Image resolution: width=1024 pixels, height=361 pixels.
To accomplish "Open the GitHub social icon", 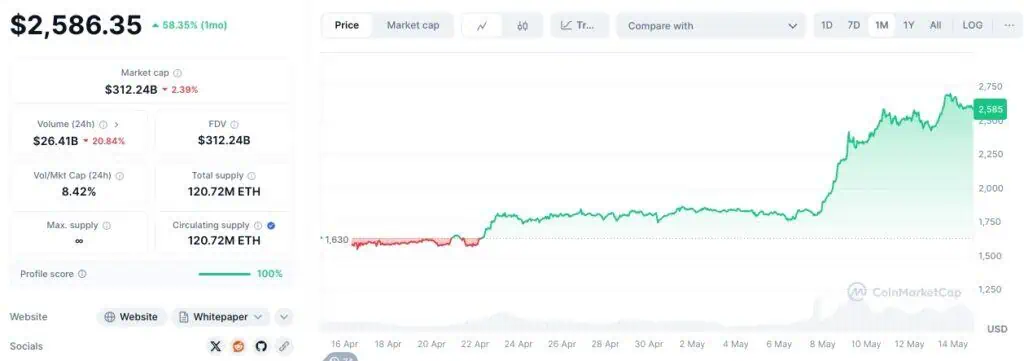I will pyautogui.click(x=261, y=346).
